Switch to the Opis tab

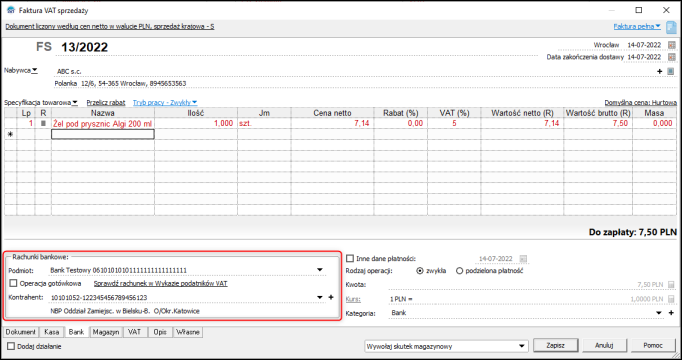160,332
